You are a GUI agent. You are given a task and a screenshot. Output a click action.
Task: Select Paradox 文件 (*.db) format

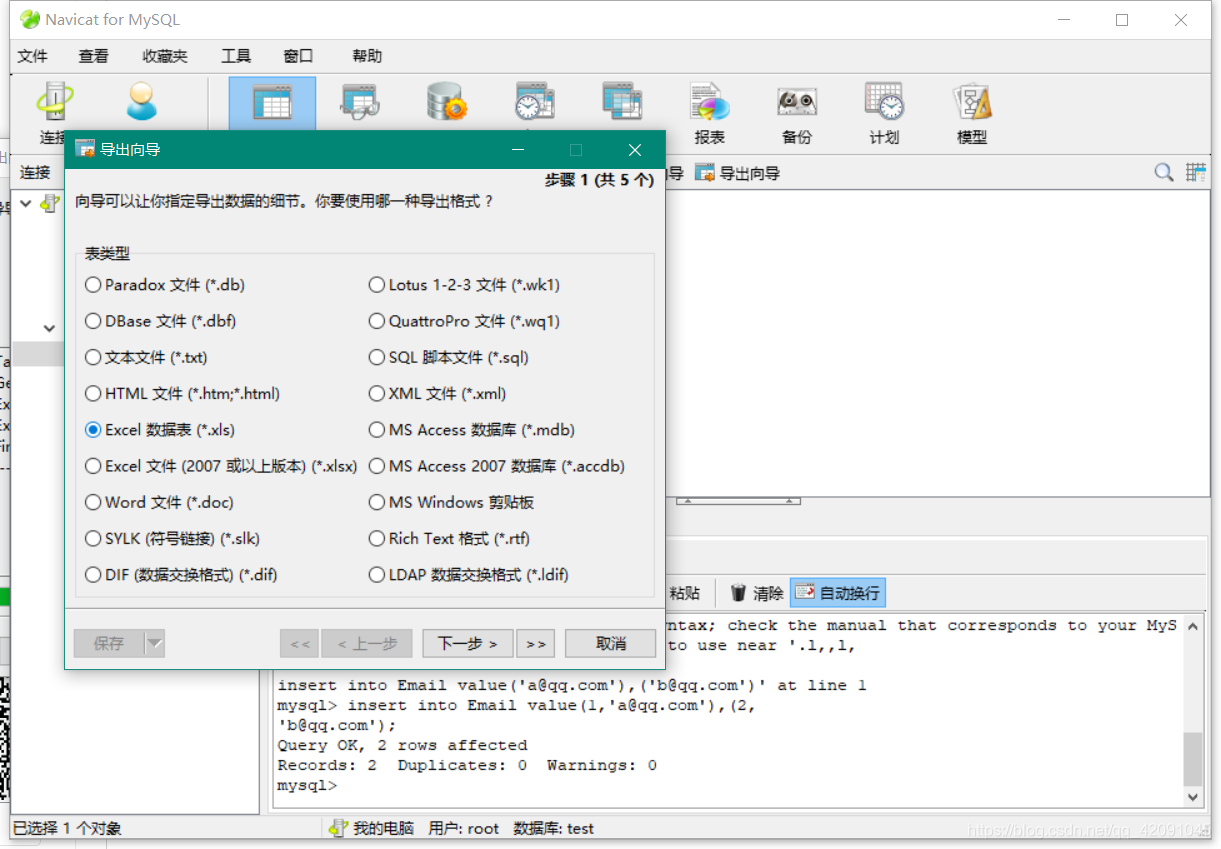[x=164, y=285]
